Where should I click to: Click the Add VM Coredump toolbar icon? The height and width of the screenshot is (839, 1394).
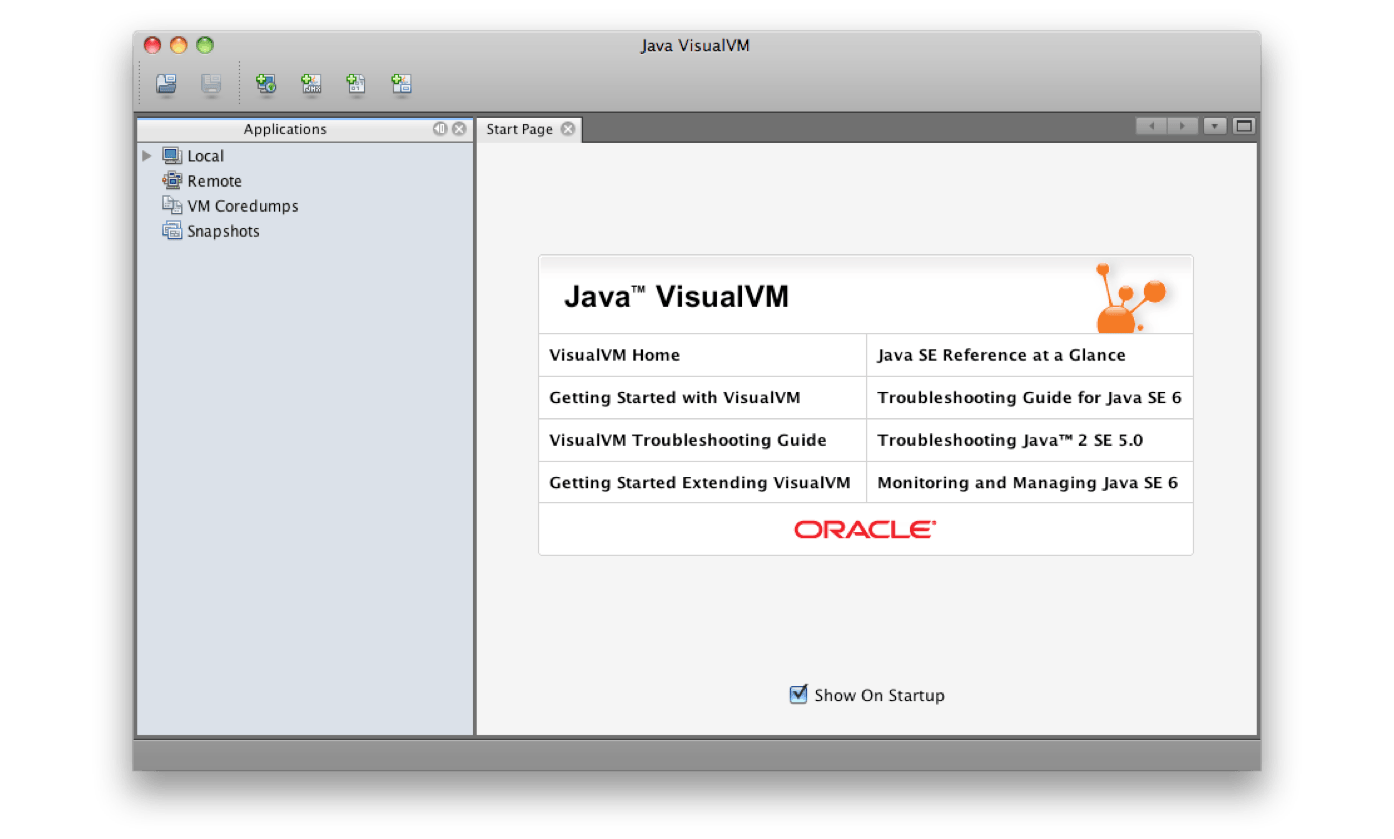(x=356, y=84)
